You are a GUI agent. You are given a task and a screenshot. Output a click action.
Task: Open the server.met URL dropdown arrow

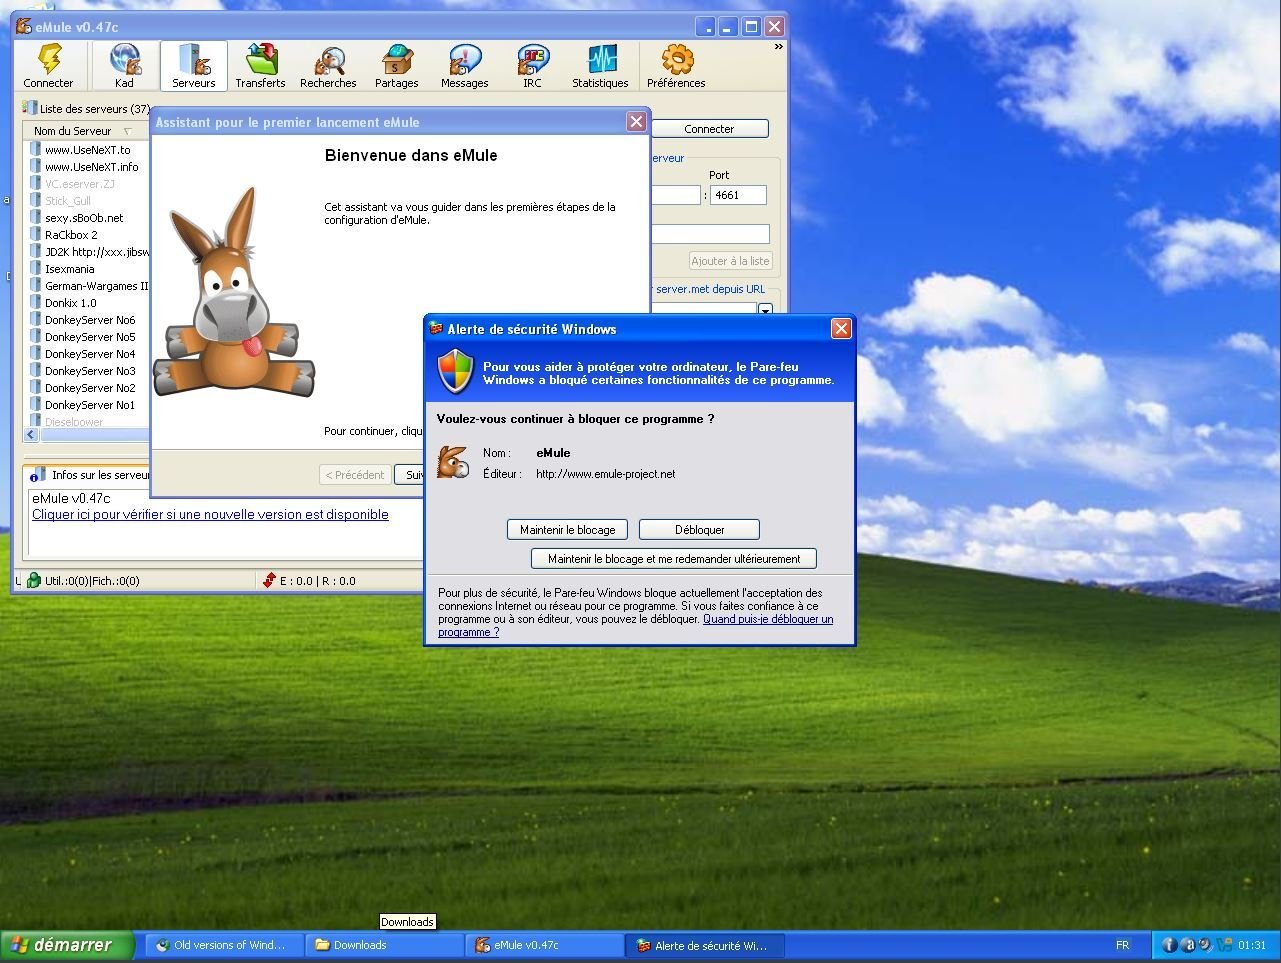click(765, 310)
